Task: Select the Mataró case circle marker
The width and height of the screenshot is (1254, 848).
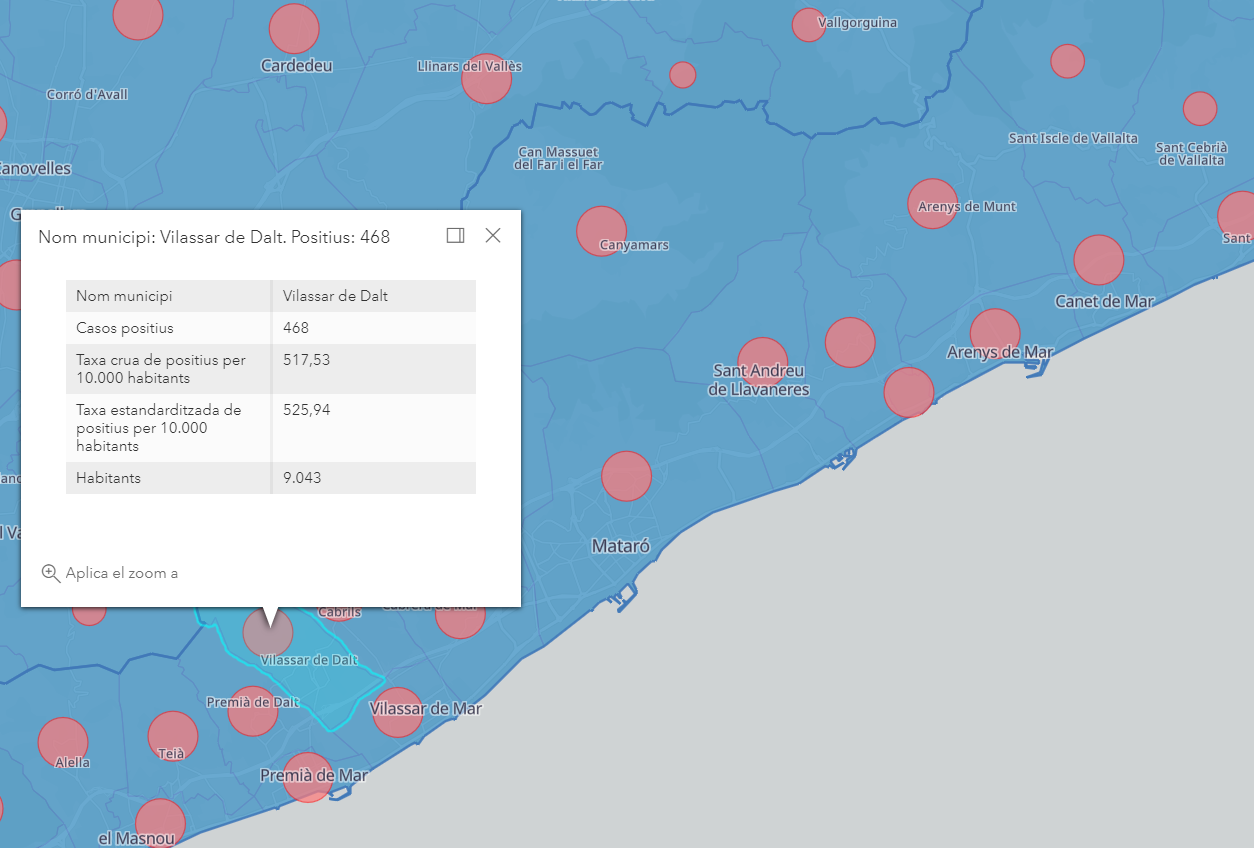Action: click(x=626, y=476)
